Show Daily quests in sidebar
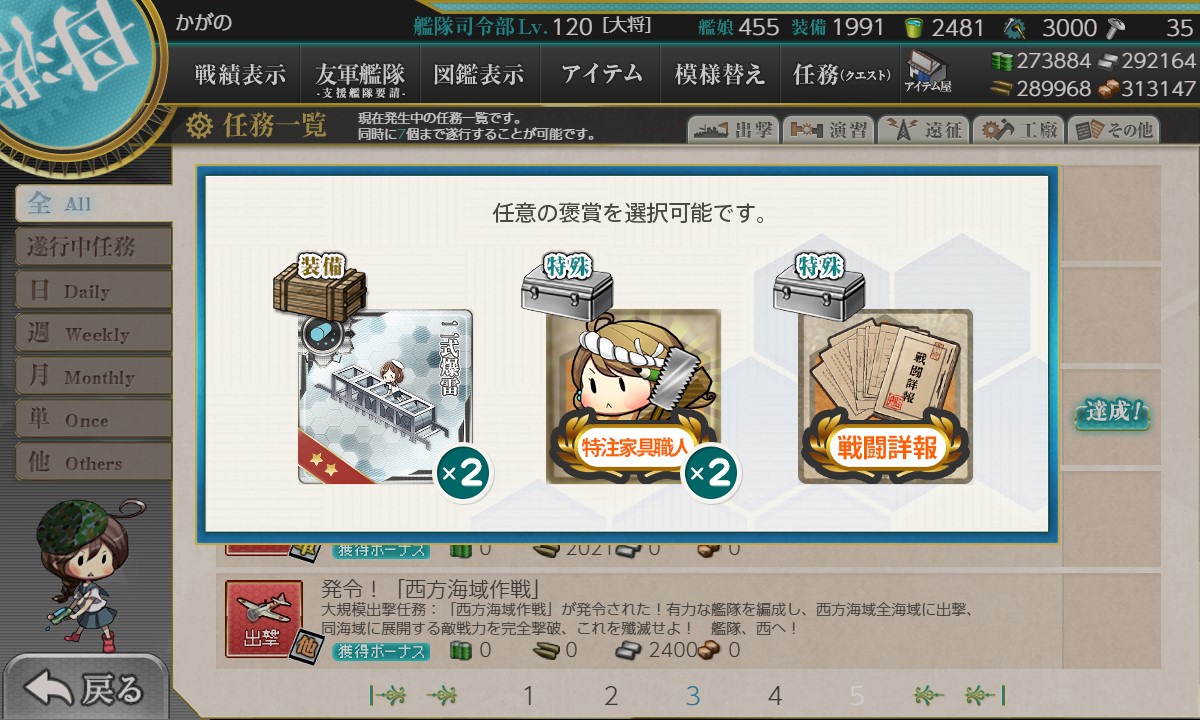Viewport: 1200px width, 720px height. (x=93, y=290)
